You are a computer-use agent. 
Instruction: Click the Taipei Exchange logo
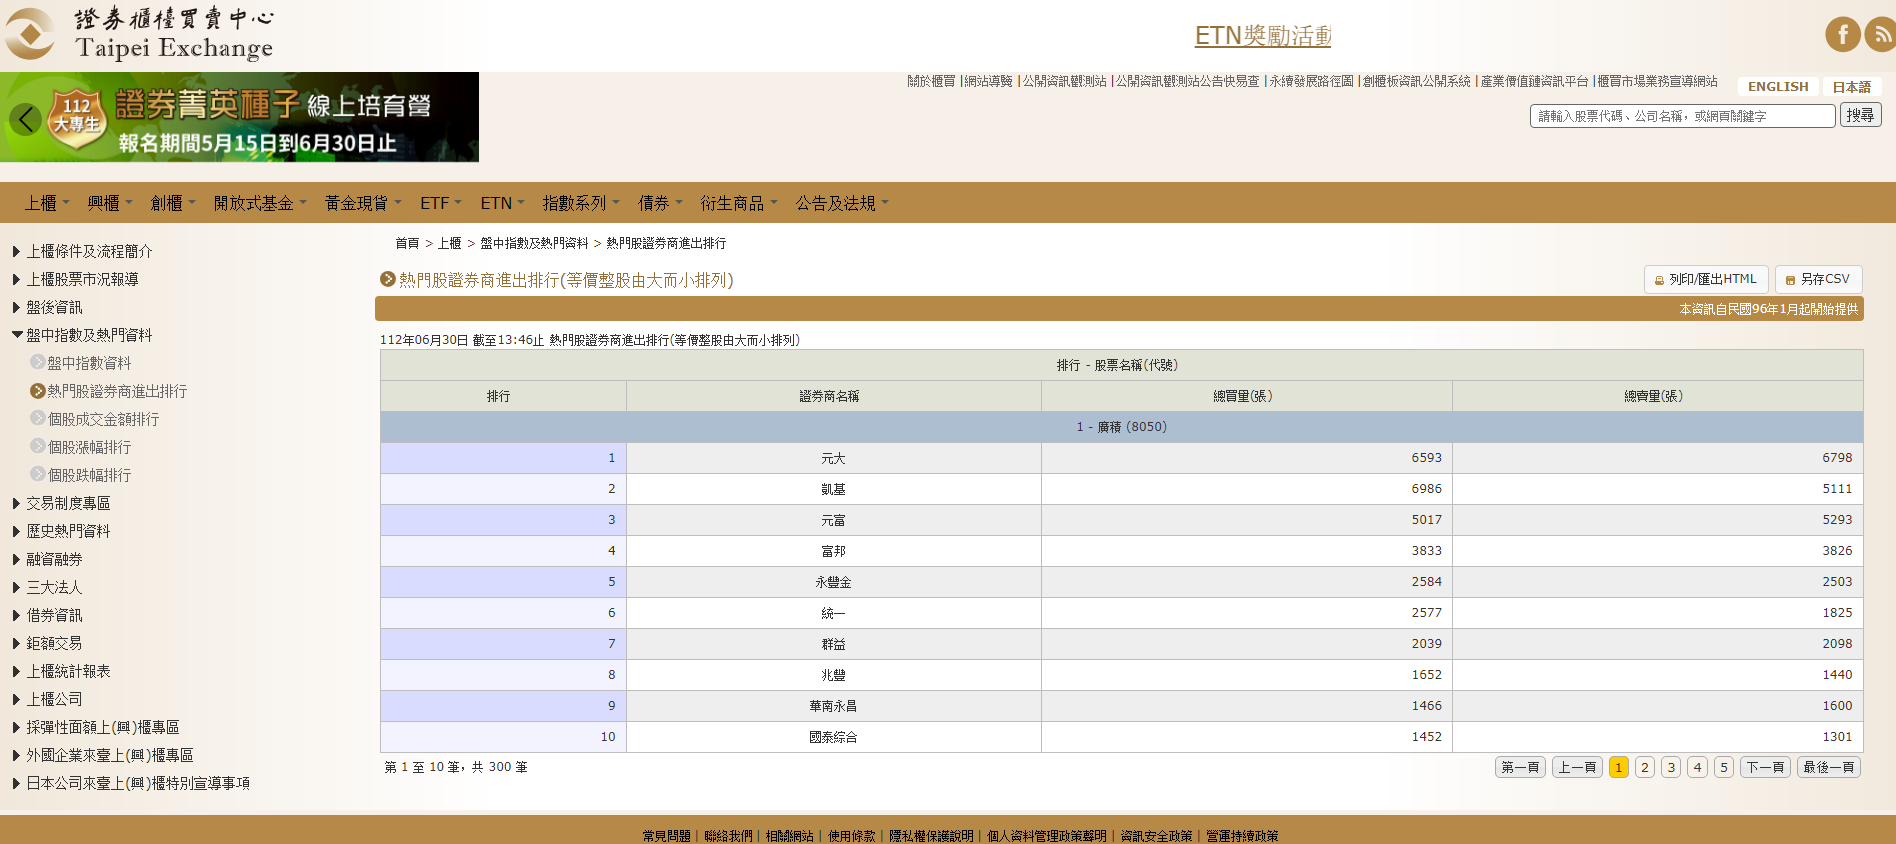(139, 34)
